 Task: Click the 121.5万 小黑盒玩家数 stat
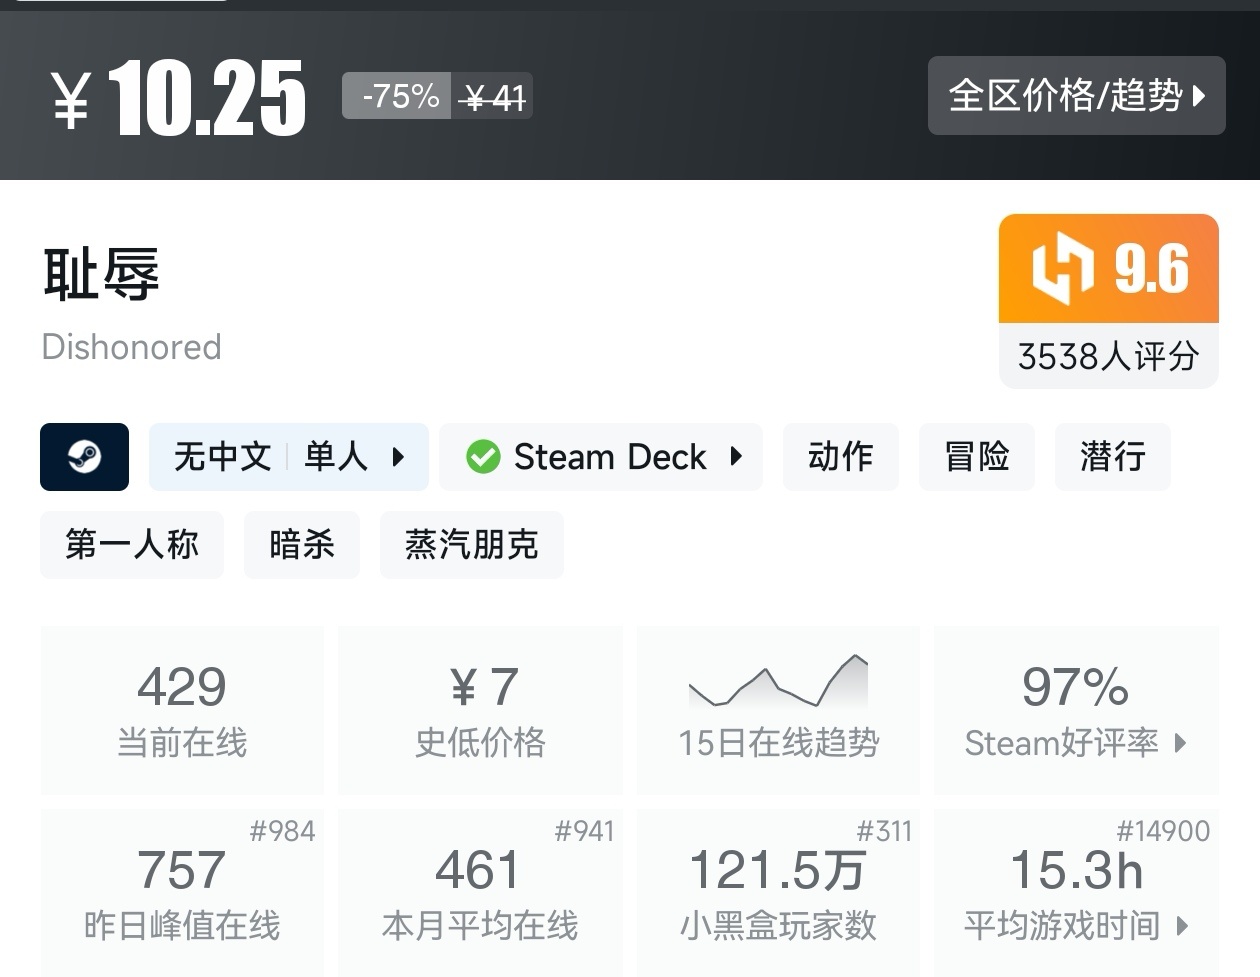click(x=778, y=893)
